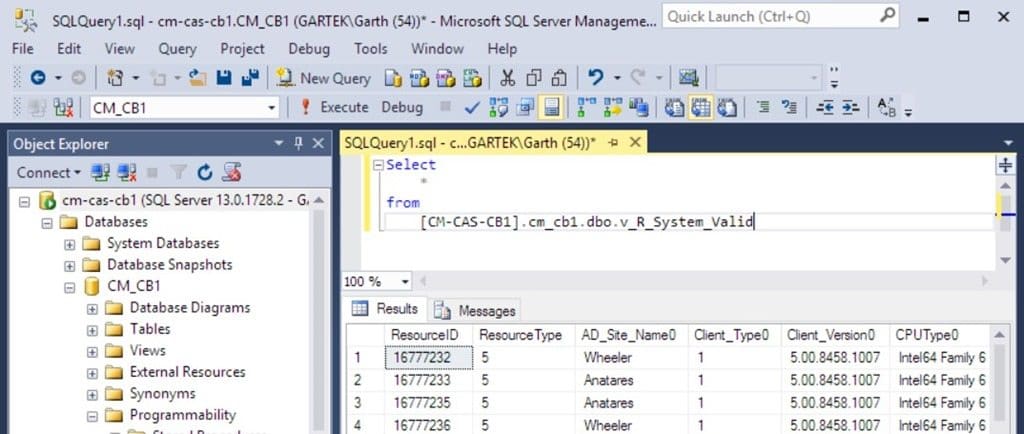Toggle Include Client Statistics button
Image resolution: width=1024 pixels, height=434 pixels.
[x=639, y=108]
